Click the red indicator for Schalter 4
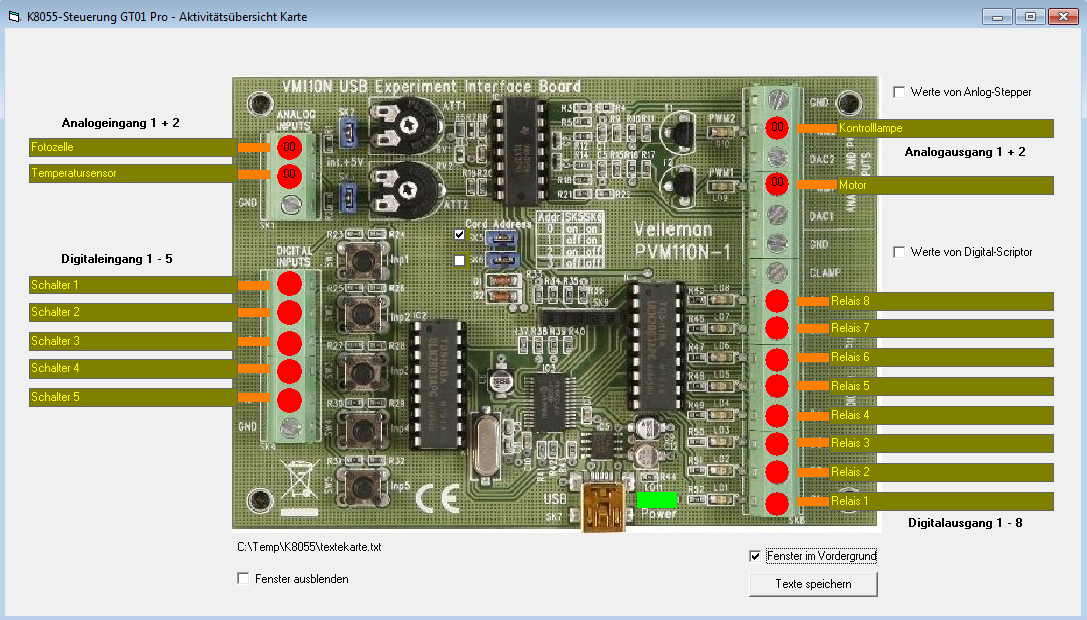1087x620 pixels. click(290, 371)
